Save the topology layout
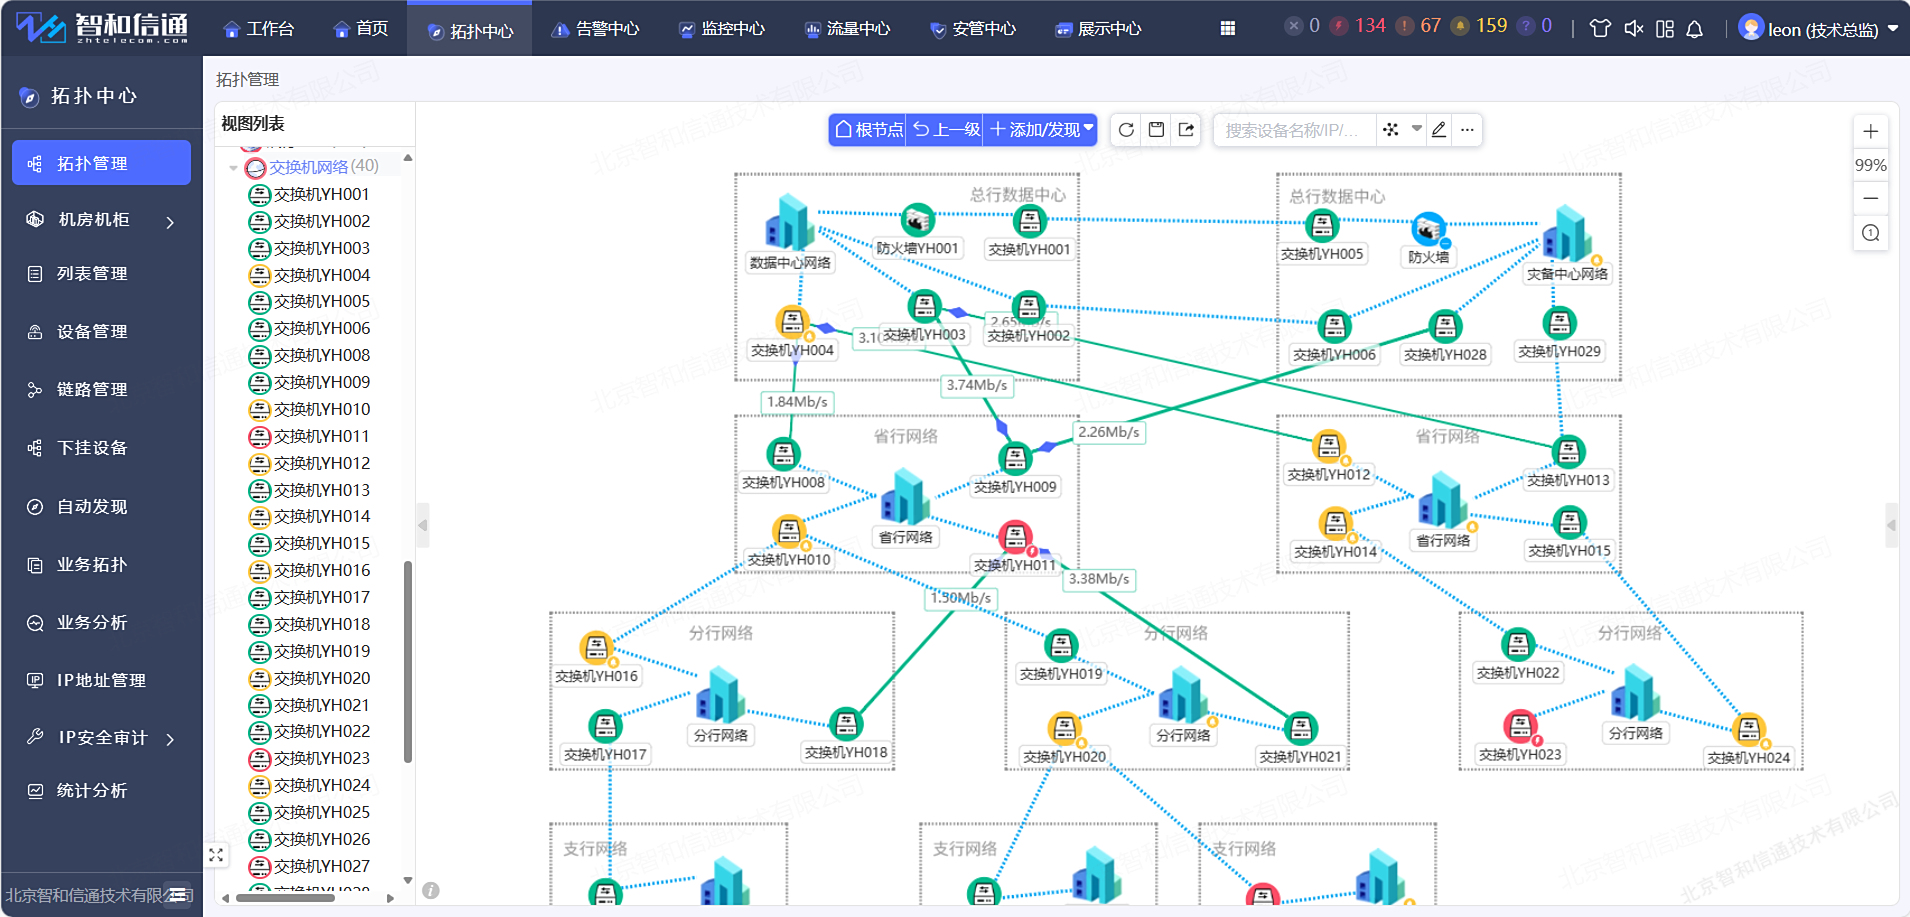This screenshot has width=1910, height=917. (1156, 130)
